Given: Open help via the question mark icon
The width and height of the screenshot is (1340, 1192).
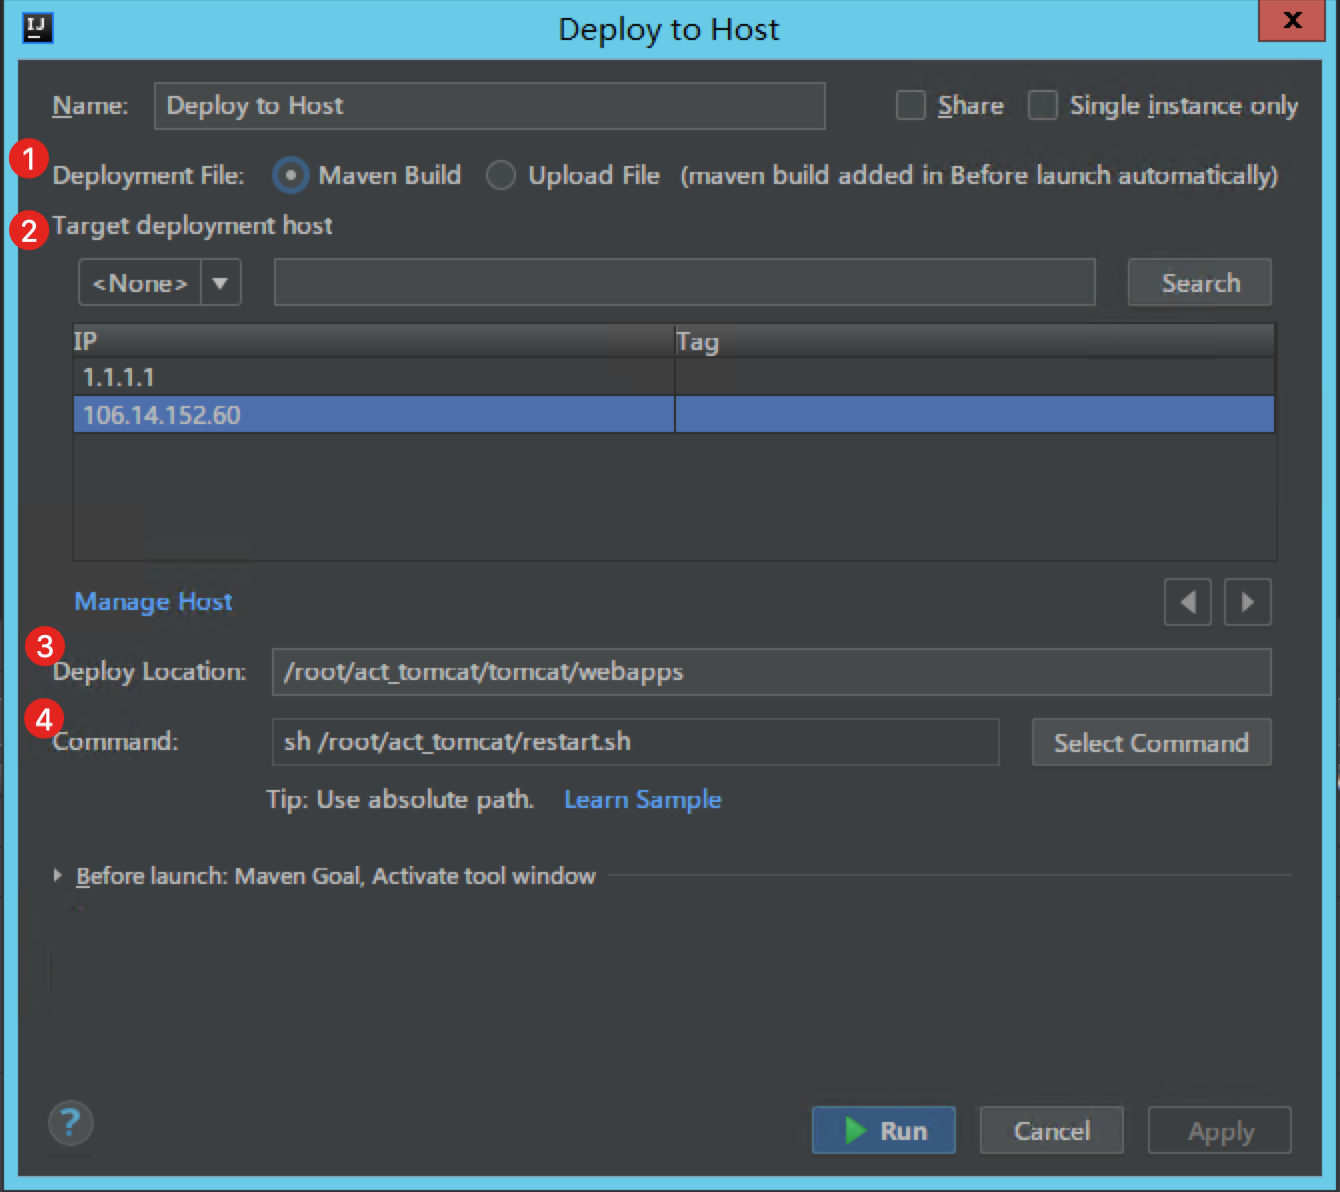Looking at the screenshot, I should (69, 1123).
